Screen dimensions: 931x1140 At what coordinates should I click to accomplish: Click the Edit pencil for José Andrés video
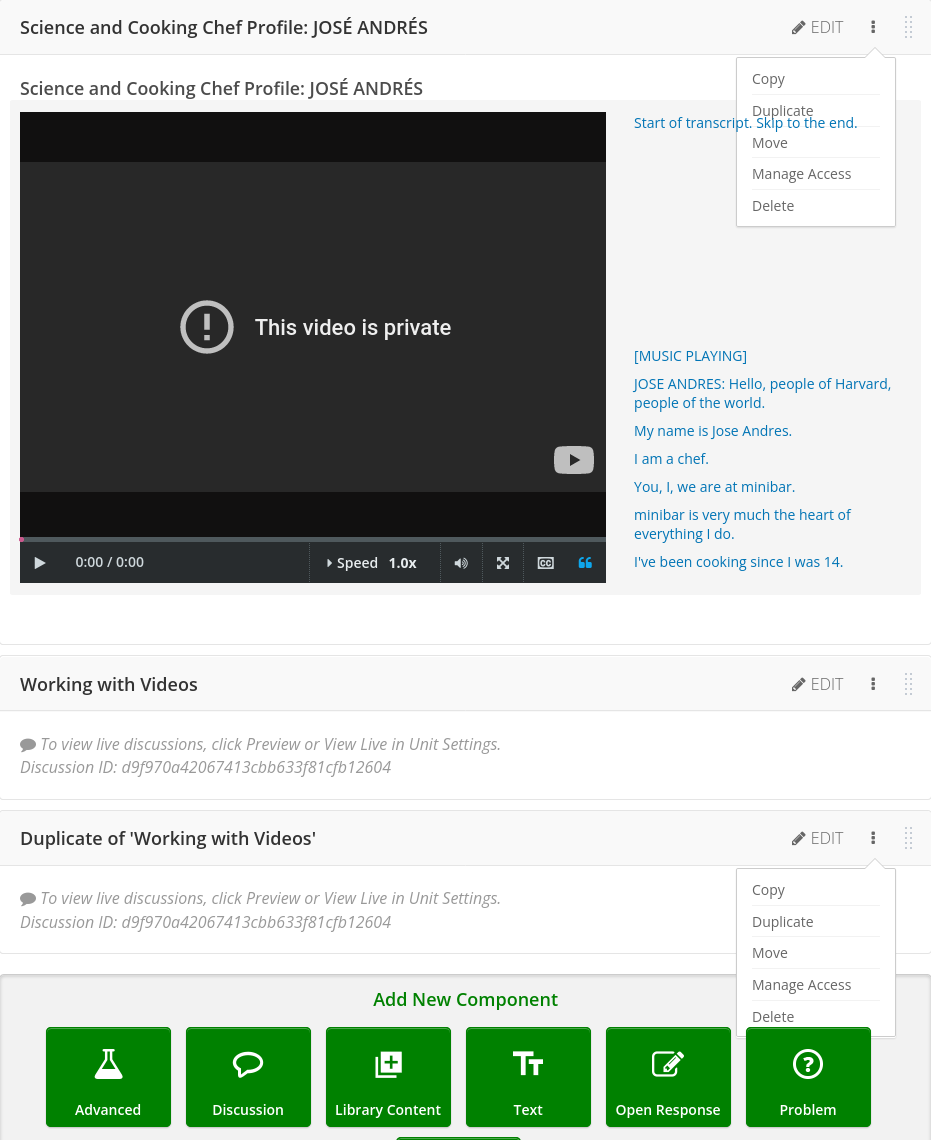818,28
